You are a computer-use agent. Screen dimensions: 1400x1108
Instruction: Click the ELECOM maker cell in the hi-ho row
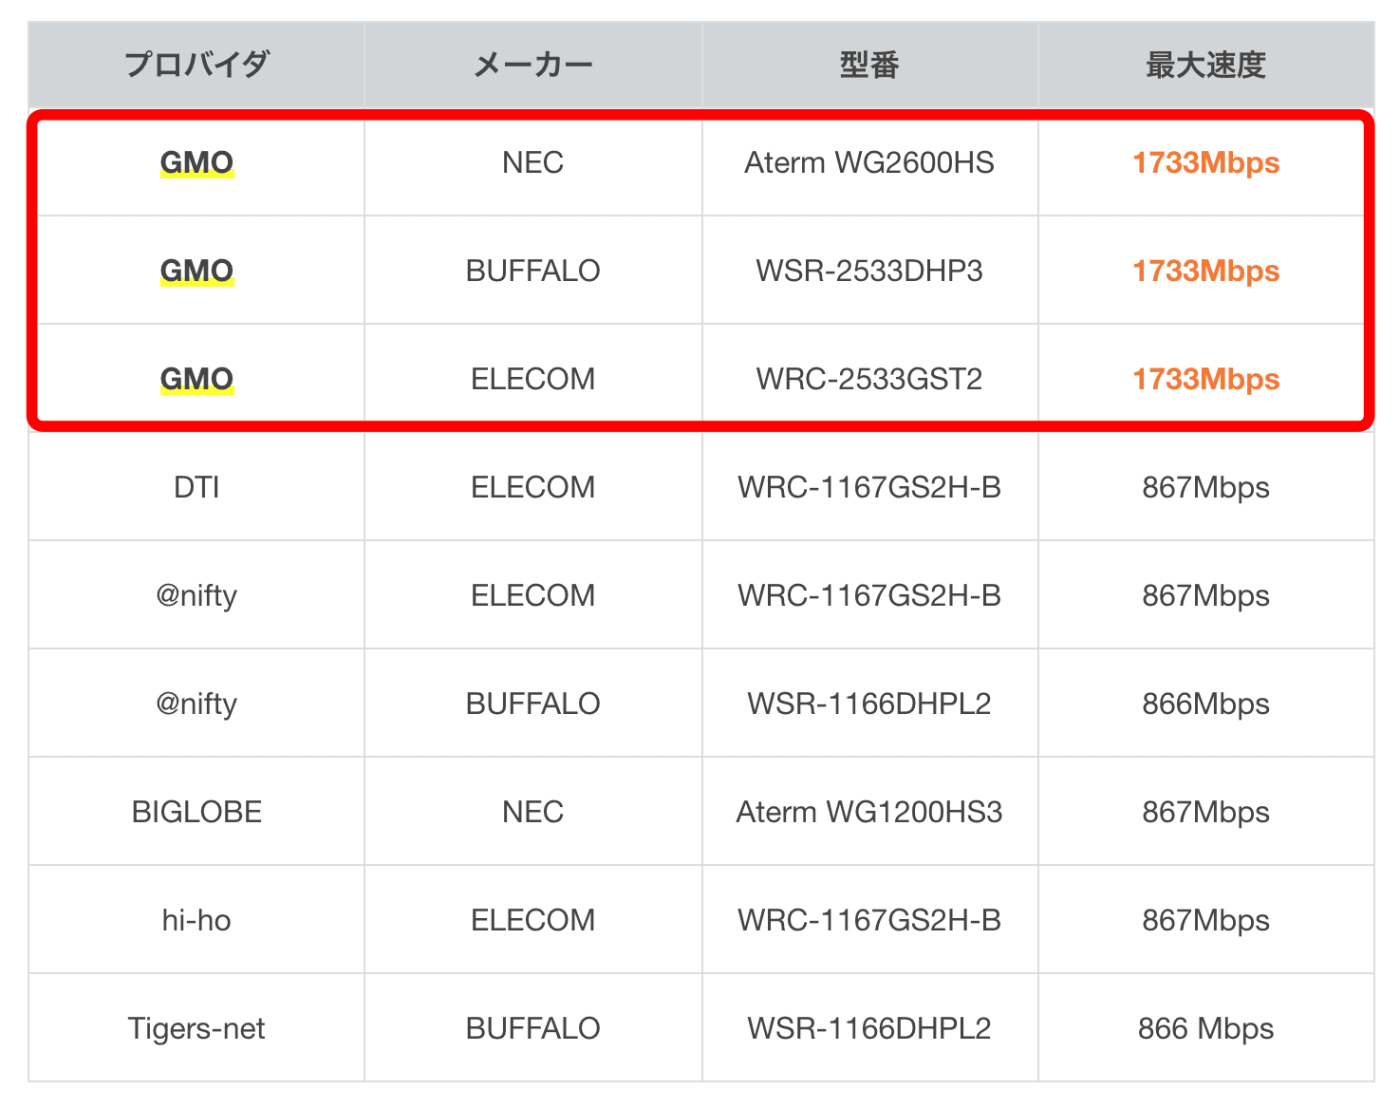(533, 920)
